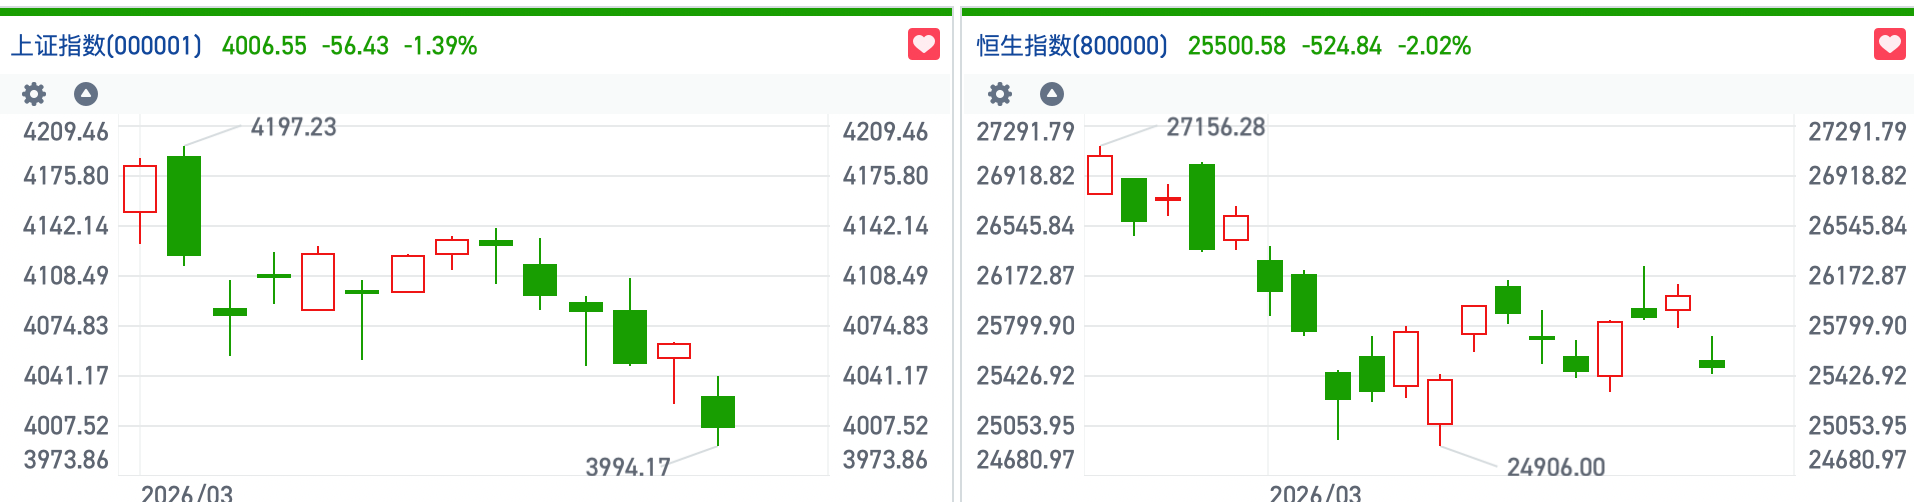Image resolution: width=1914 pixels, height=502 pixels.
Task: Select the first red candlestick in 上证指数 chart
Action: coord(140,189)
